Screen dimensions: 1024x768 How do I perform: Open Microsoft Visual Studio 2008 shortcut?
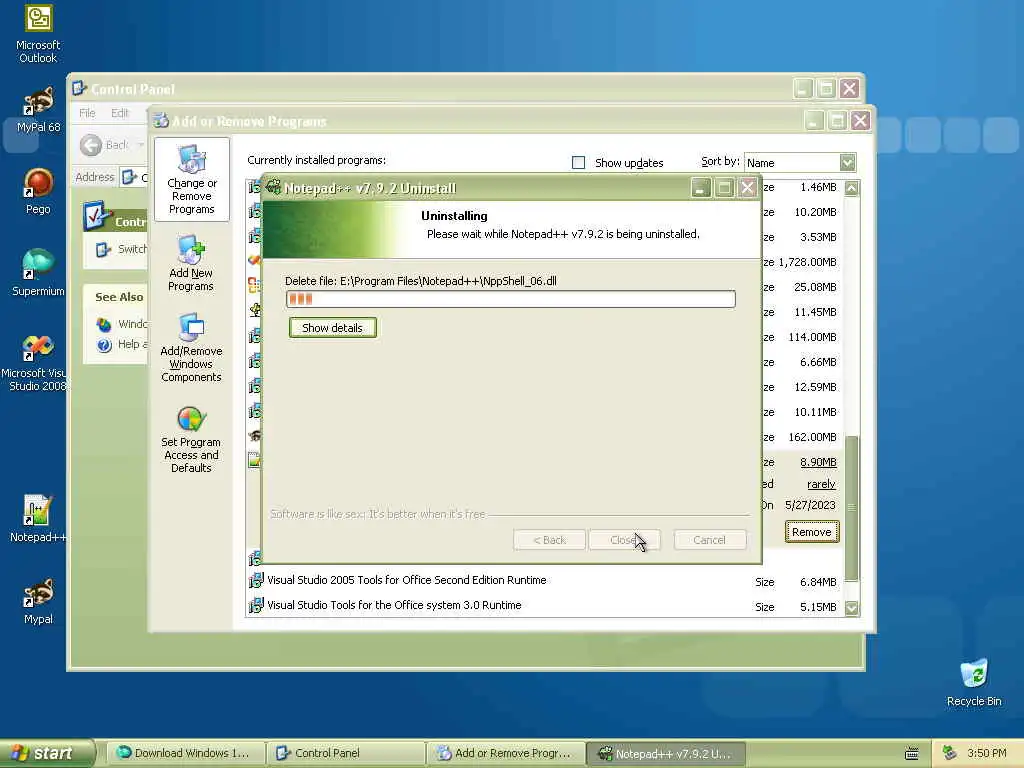(x=36, y=362)
